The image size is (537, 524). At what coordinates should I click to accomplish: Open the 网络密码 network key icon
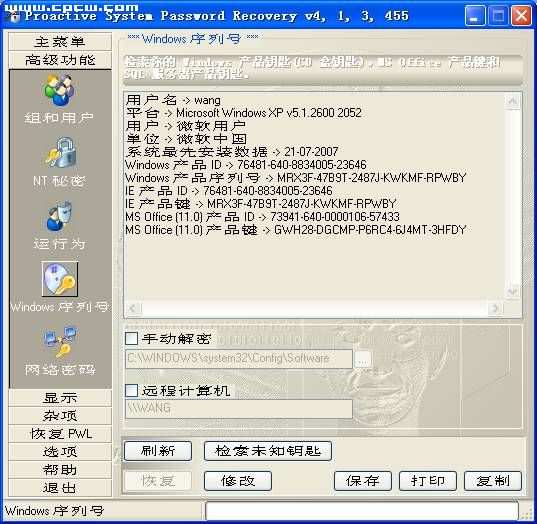click(60, 342)
